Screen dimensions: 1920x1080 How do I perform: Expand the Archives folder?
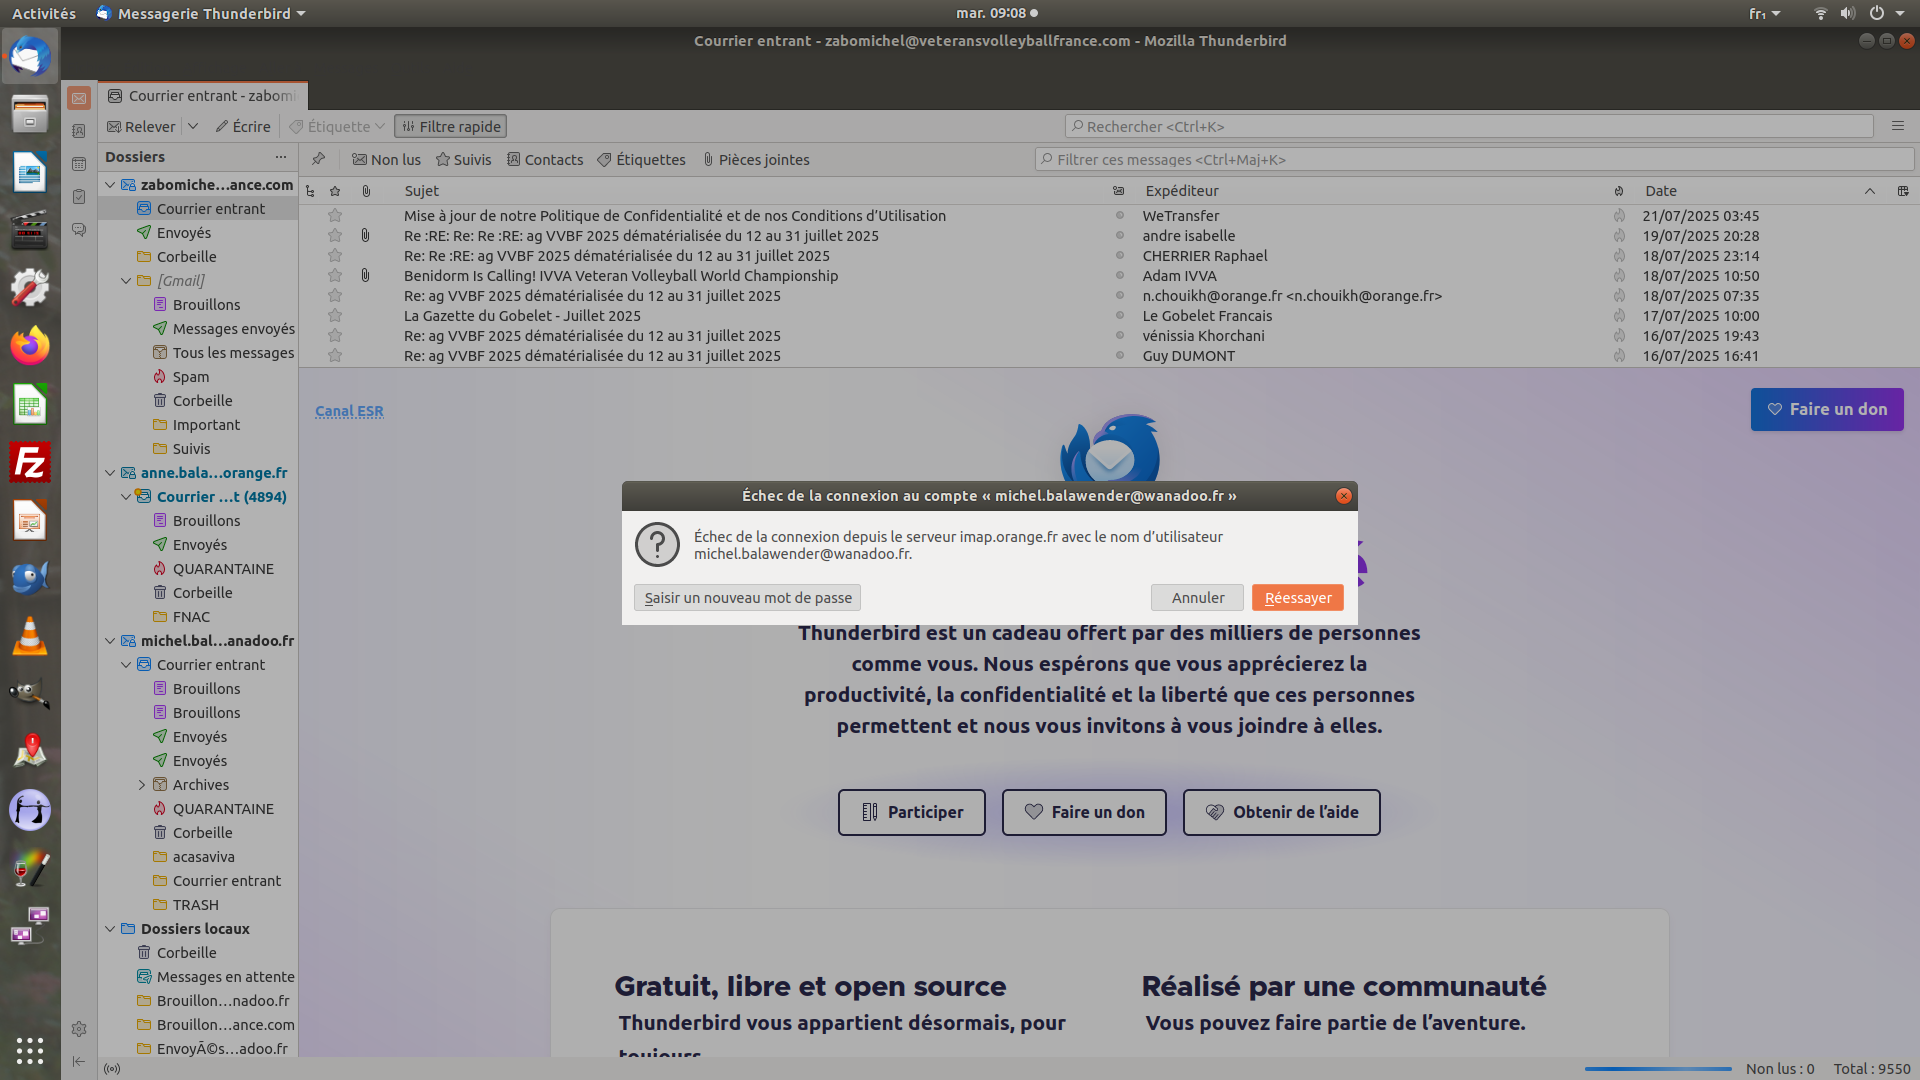142,785
